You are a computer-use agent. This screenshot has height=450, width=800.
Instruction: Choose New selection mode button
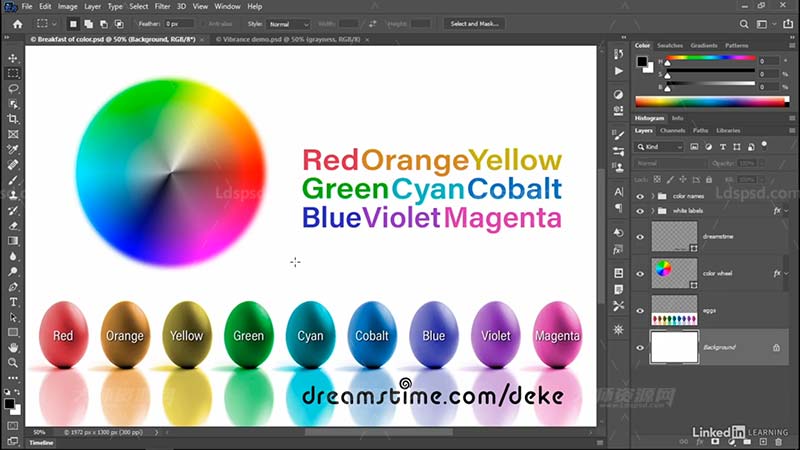pos(73,24)
